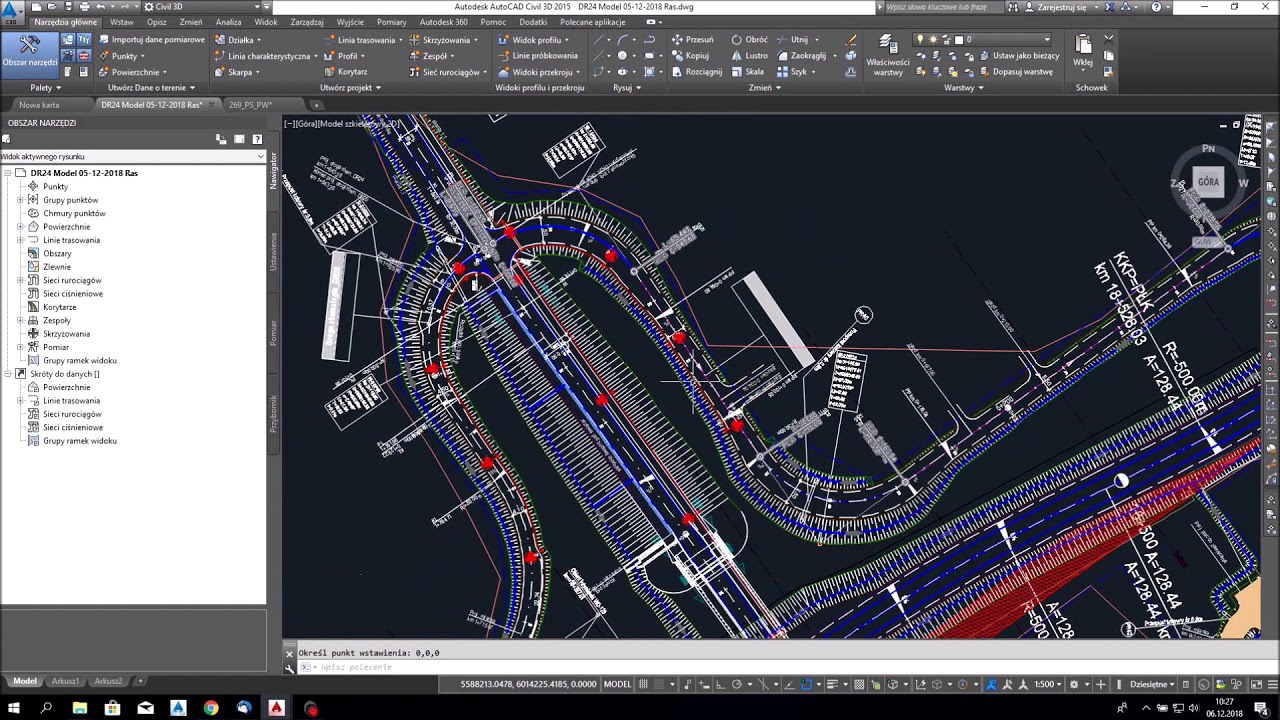Image resolution: width=1280 pixels, height=720 pixels.
Task: Click Ustaw jako bieżący button
Action: [1018, 56]
